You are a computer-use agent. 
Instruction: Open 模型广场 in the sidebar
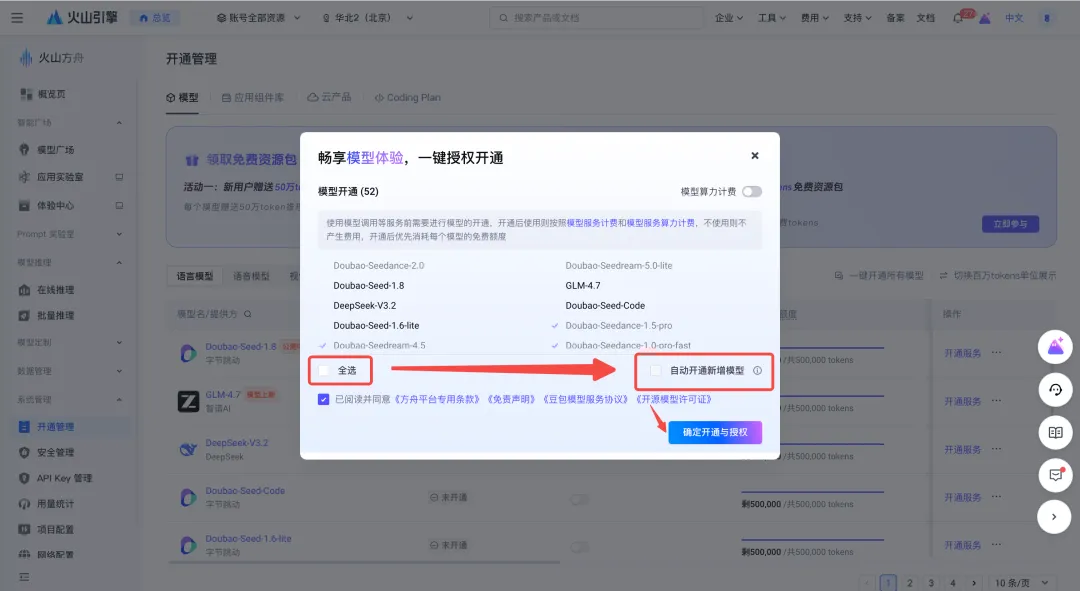(x=56, y=149)
